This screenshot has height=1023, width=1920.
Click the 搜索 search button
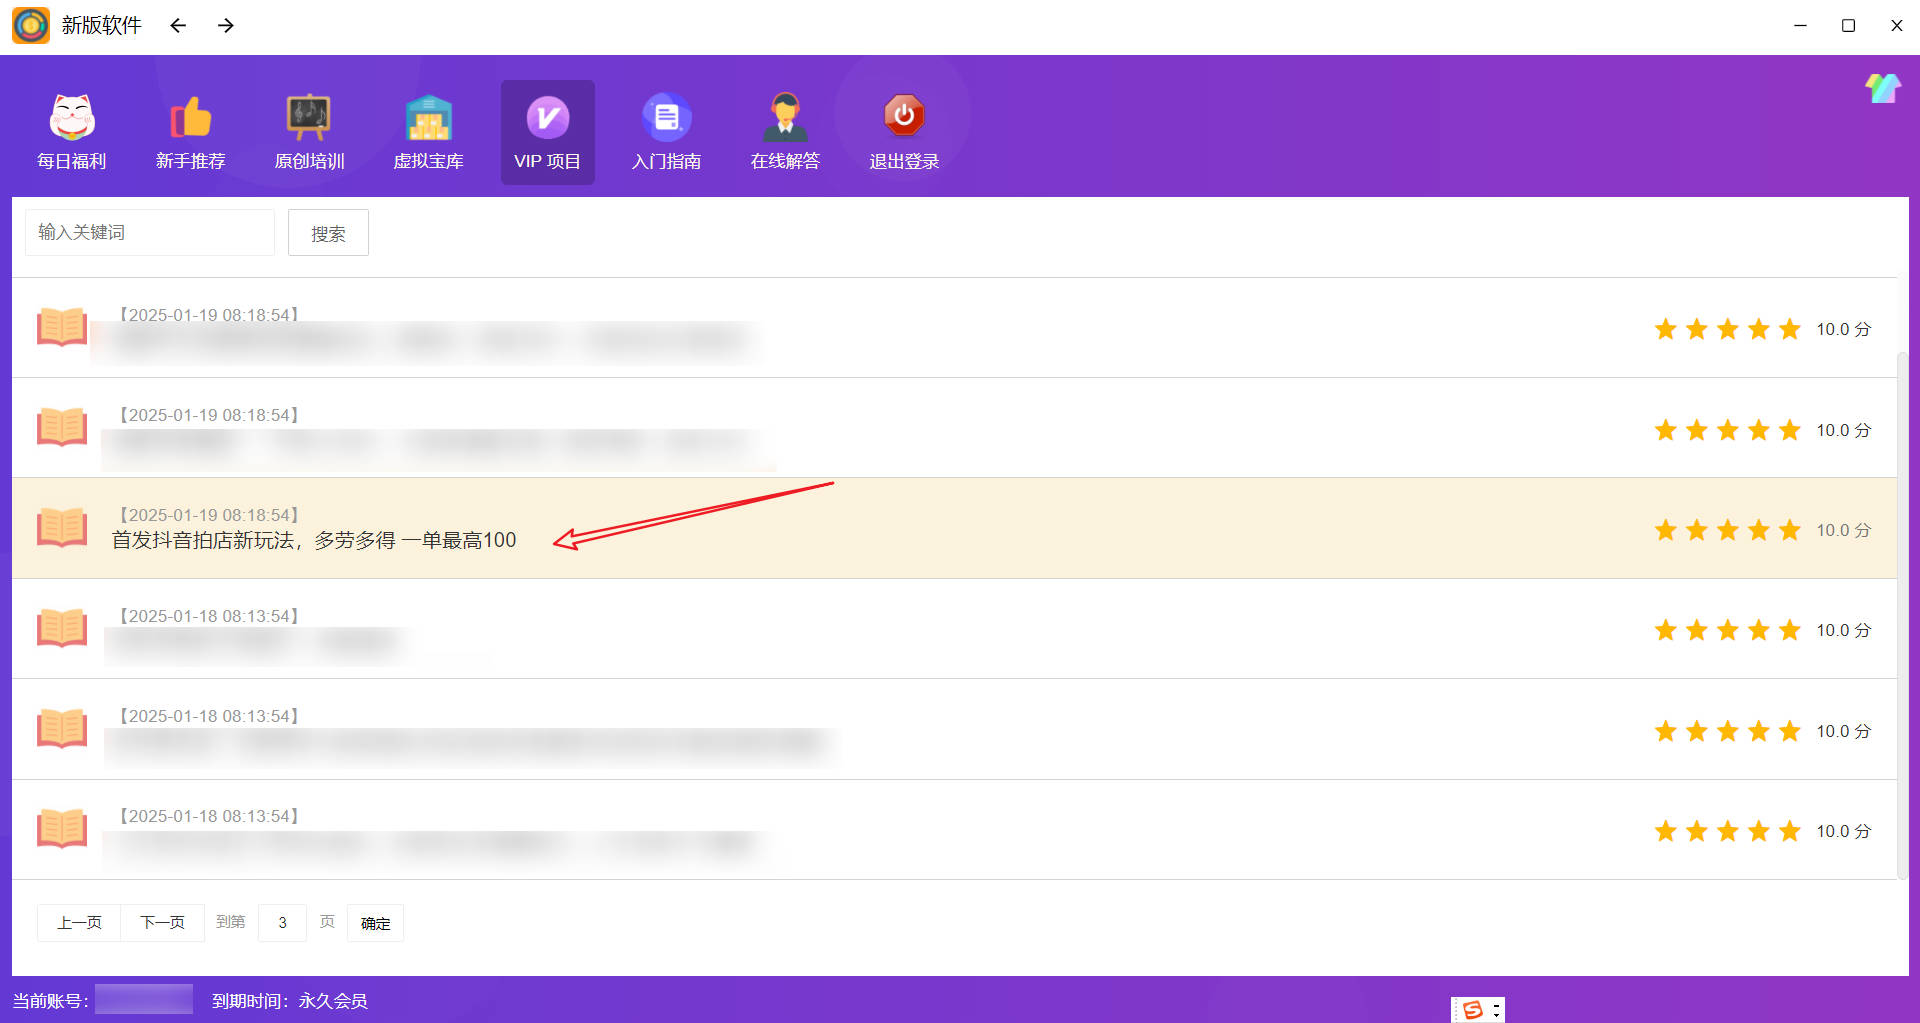pyautogui.click(x=328, y=232)
